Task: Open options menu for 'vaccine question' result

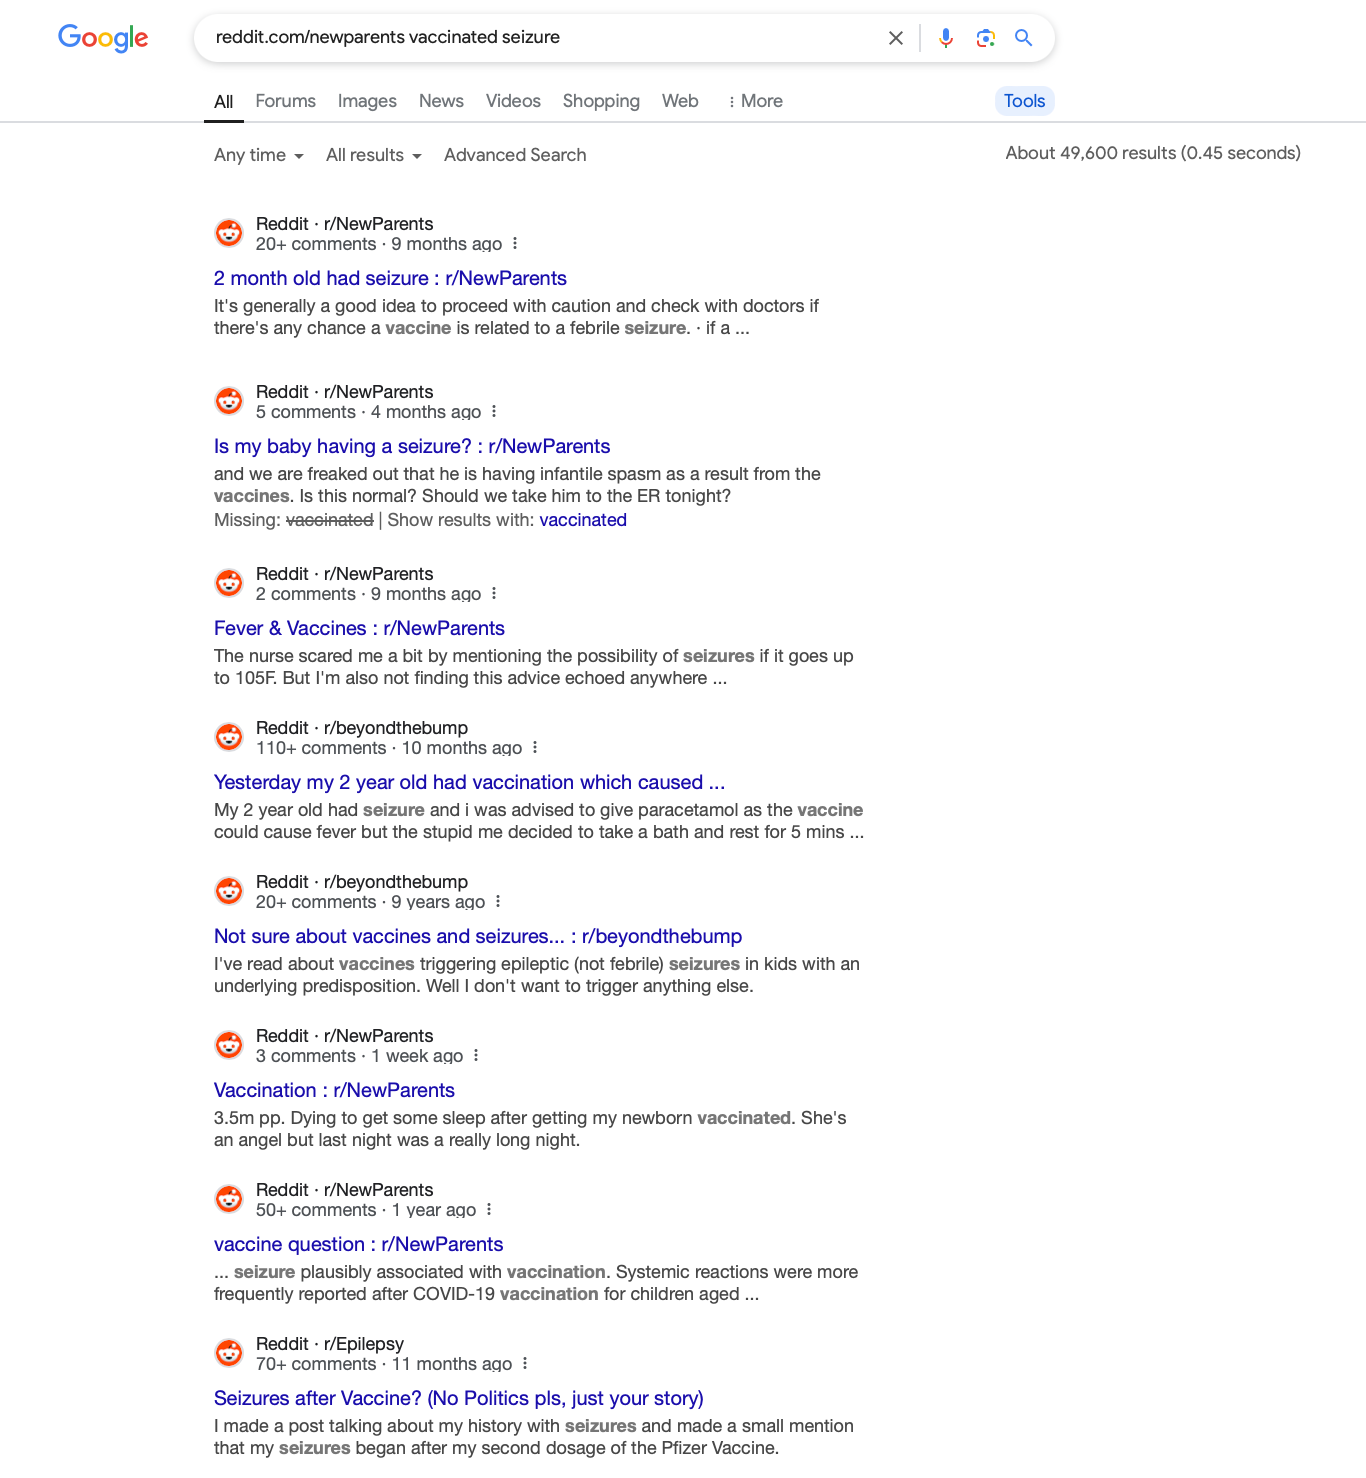Action: [x=489, y=1210]
